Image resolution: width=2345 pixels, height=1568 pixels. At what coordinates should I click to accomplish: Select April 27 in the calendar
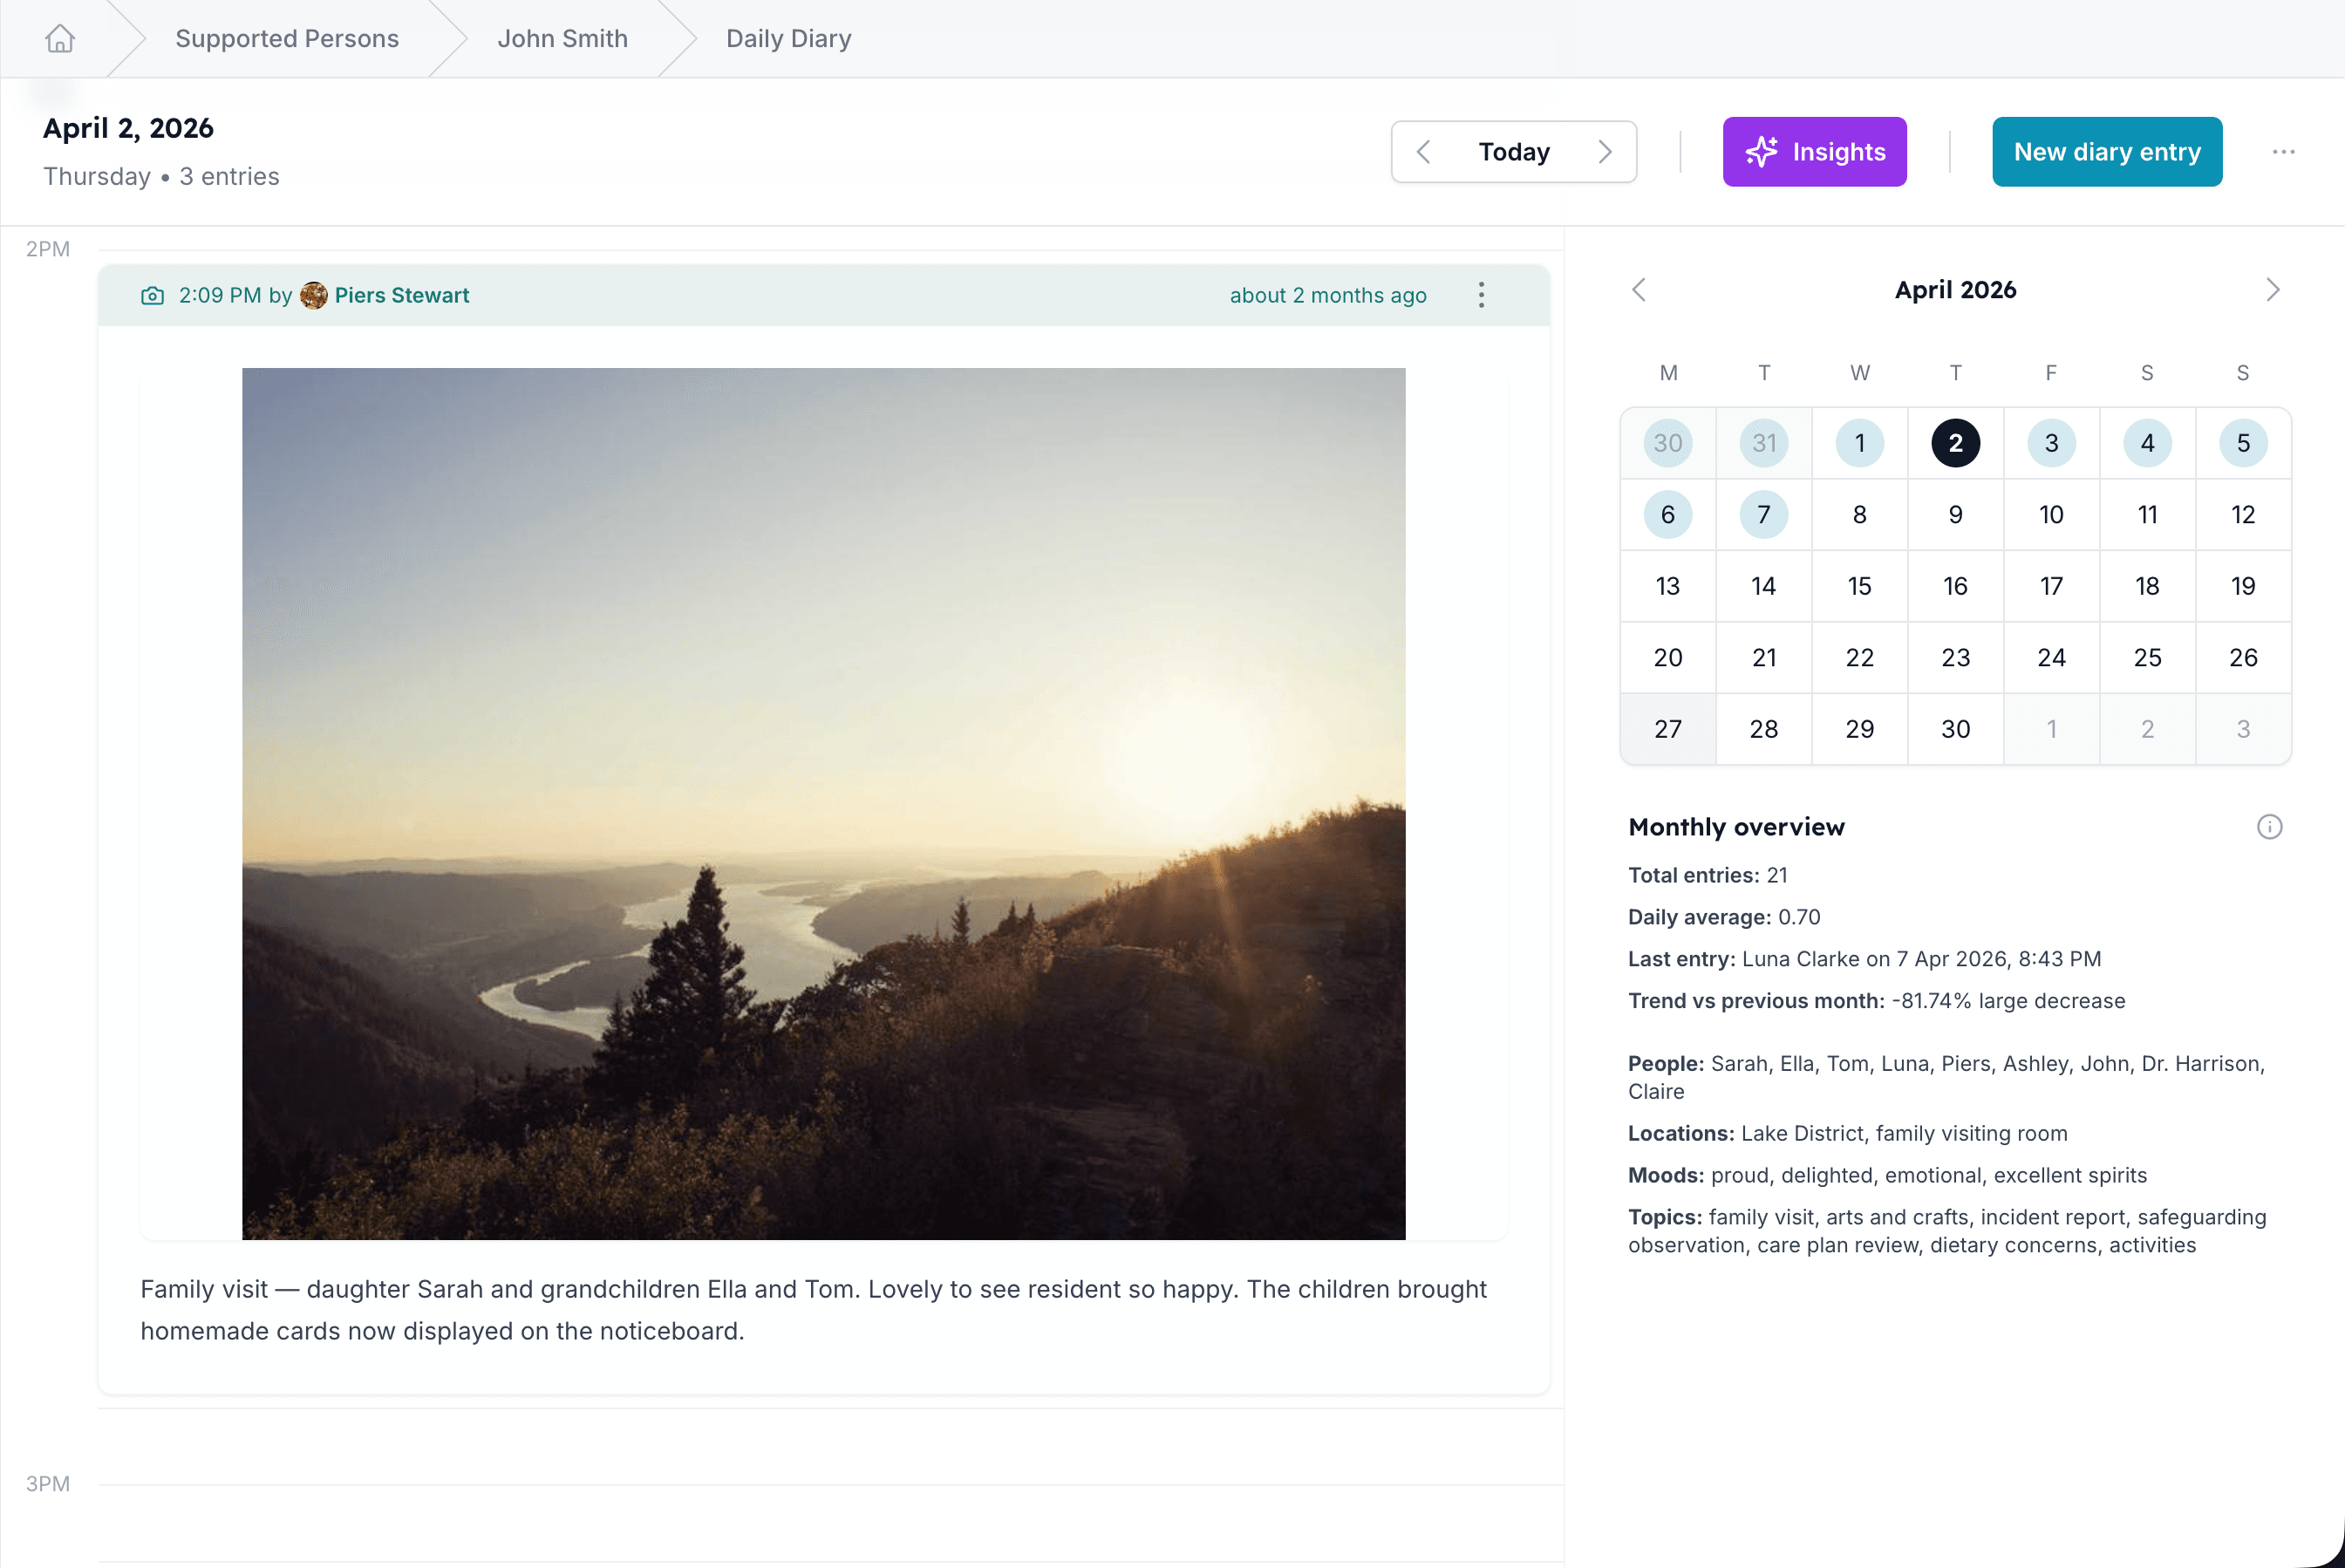coord(1668,729)
